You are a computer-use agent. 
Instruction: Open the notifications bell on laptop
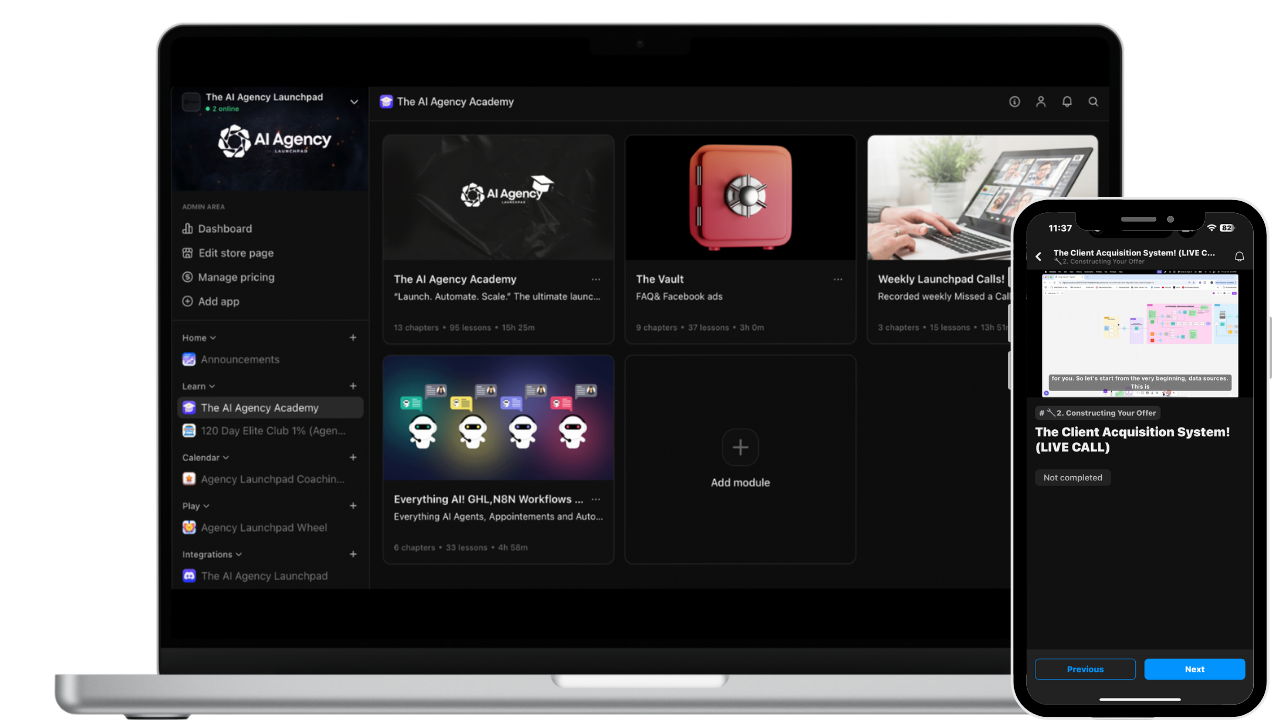coord(1067,102)
